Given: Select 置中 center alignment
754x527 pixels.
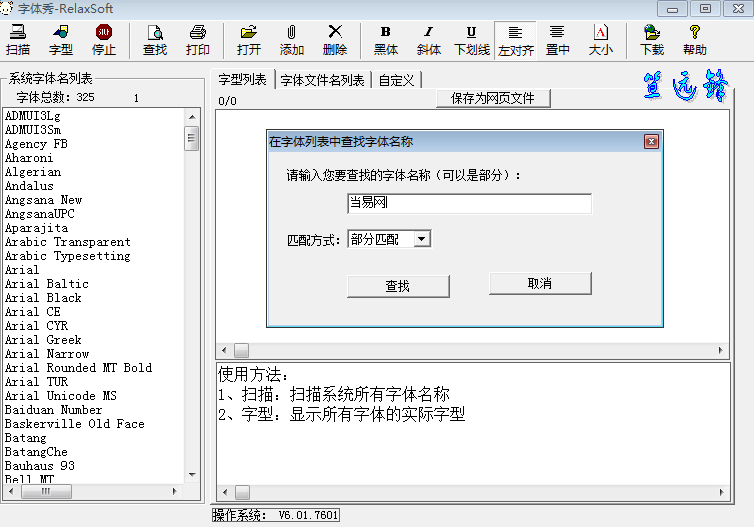Looking at the screenshot, I should coord(557,40).
